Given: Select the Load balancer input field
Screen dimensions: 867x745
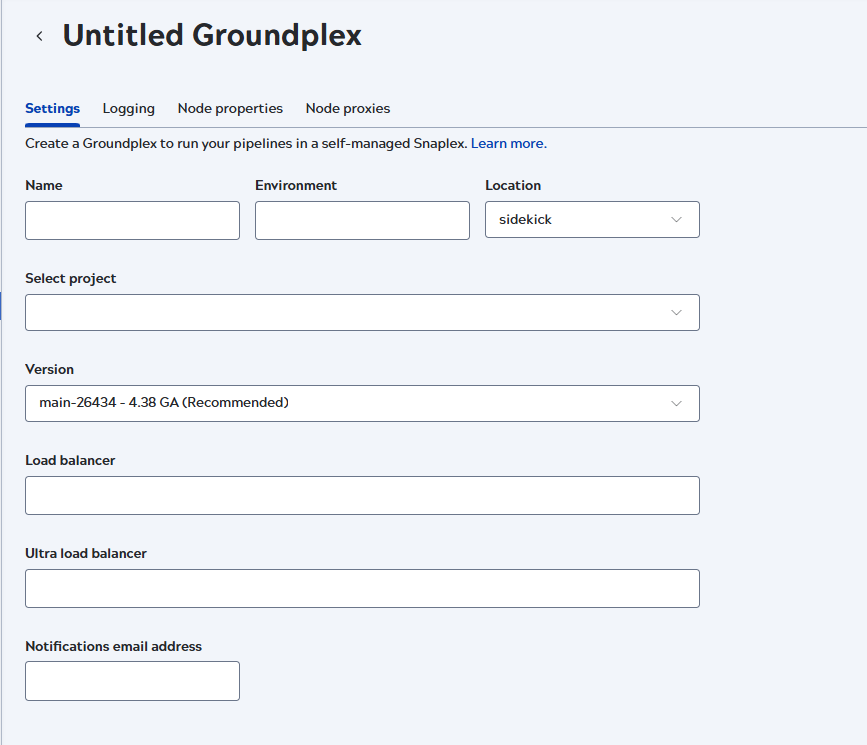Looking at the screenshot, I should [361, 496].
